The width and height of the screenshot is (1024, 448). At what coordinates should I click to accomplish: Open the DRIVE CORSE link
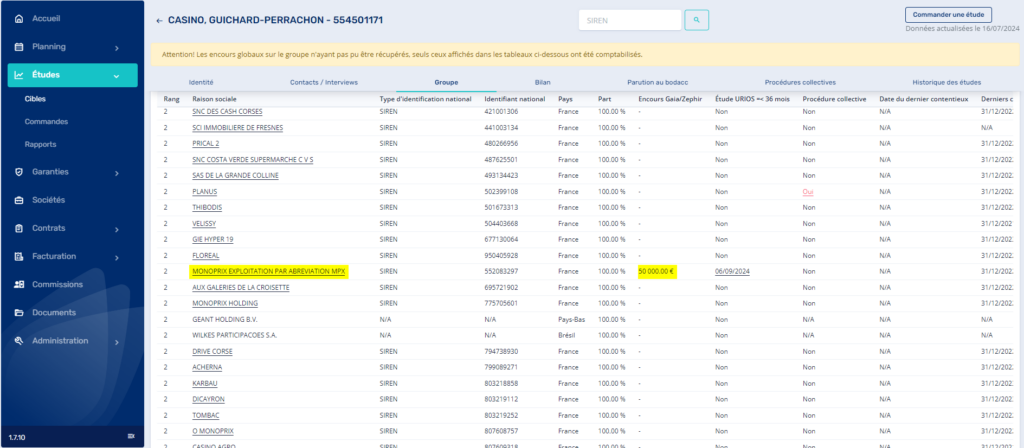point(212,351)
